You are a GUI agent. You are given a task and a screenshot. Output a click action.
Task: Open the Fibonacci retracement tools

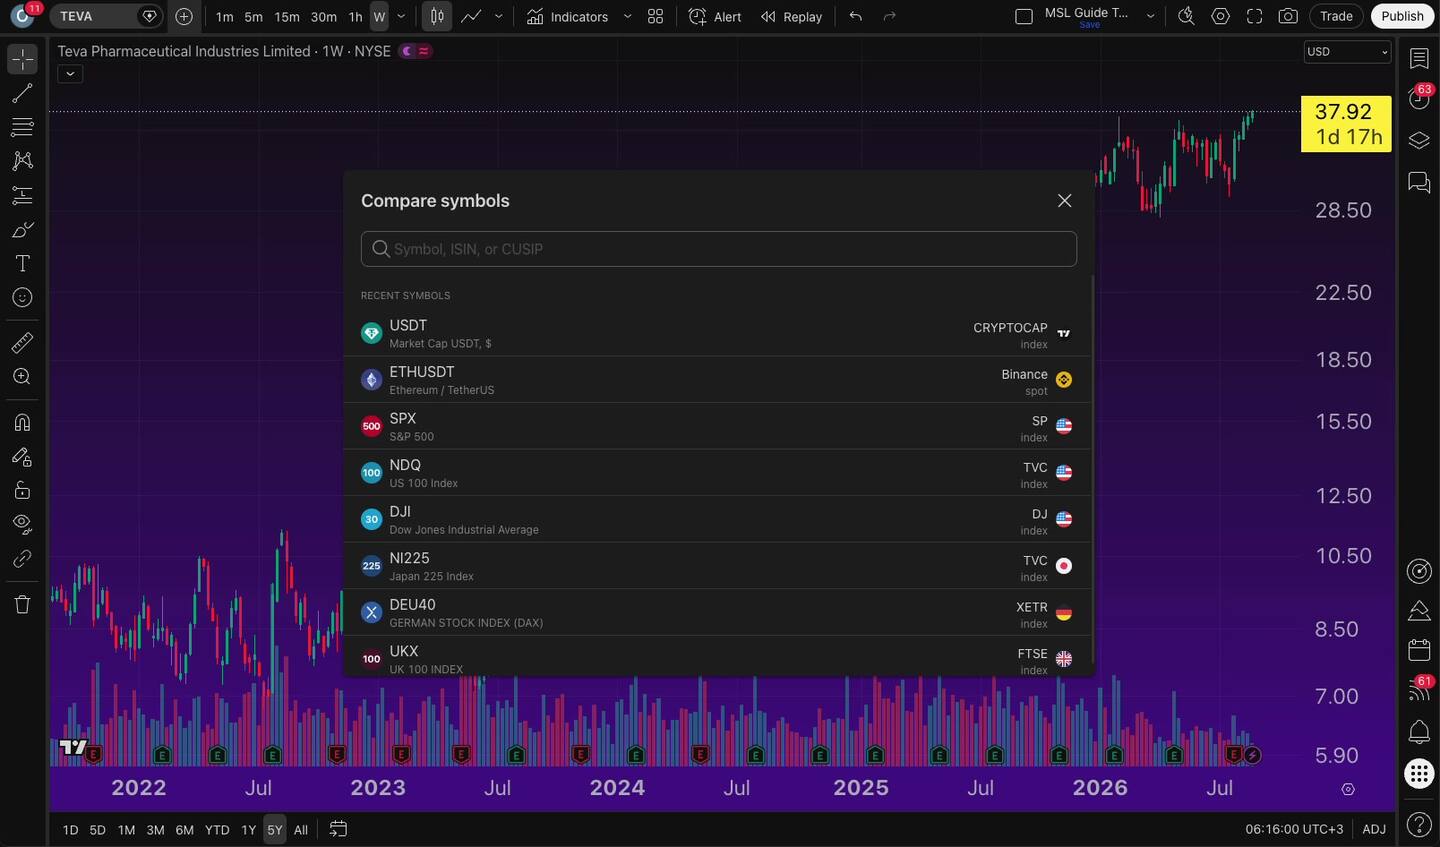point(22,127)
